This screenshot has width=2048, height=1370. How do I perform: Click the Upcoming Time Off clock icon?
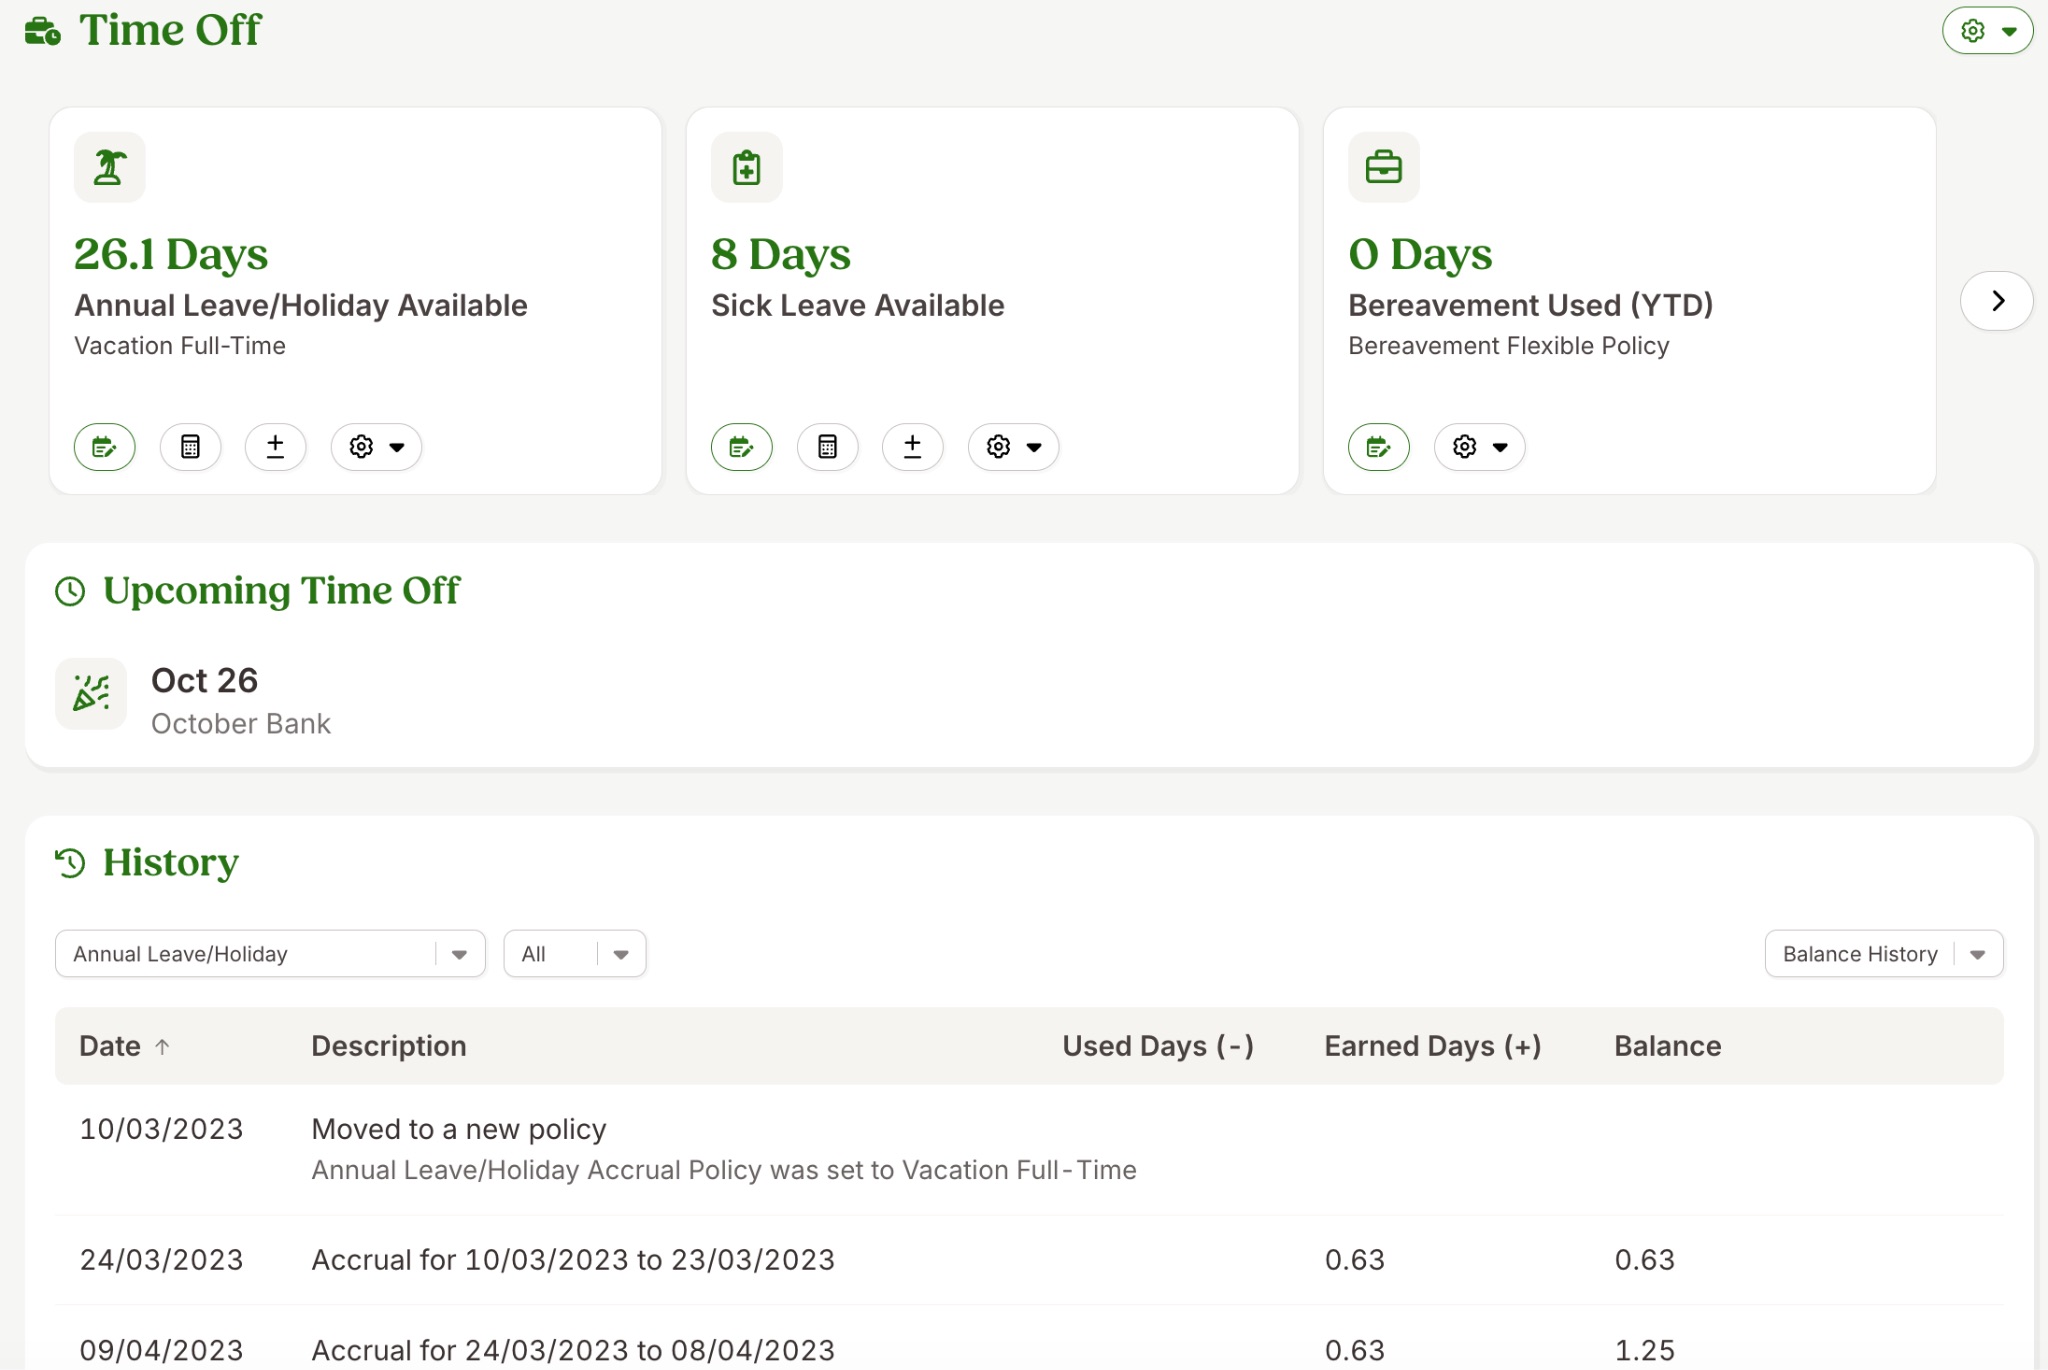70,591
